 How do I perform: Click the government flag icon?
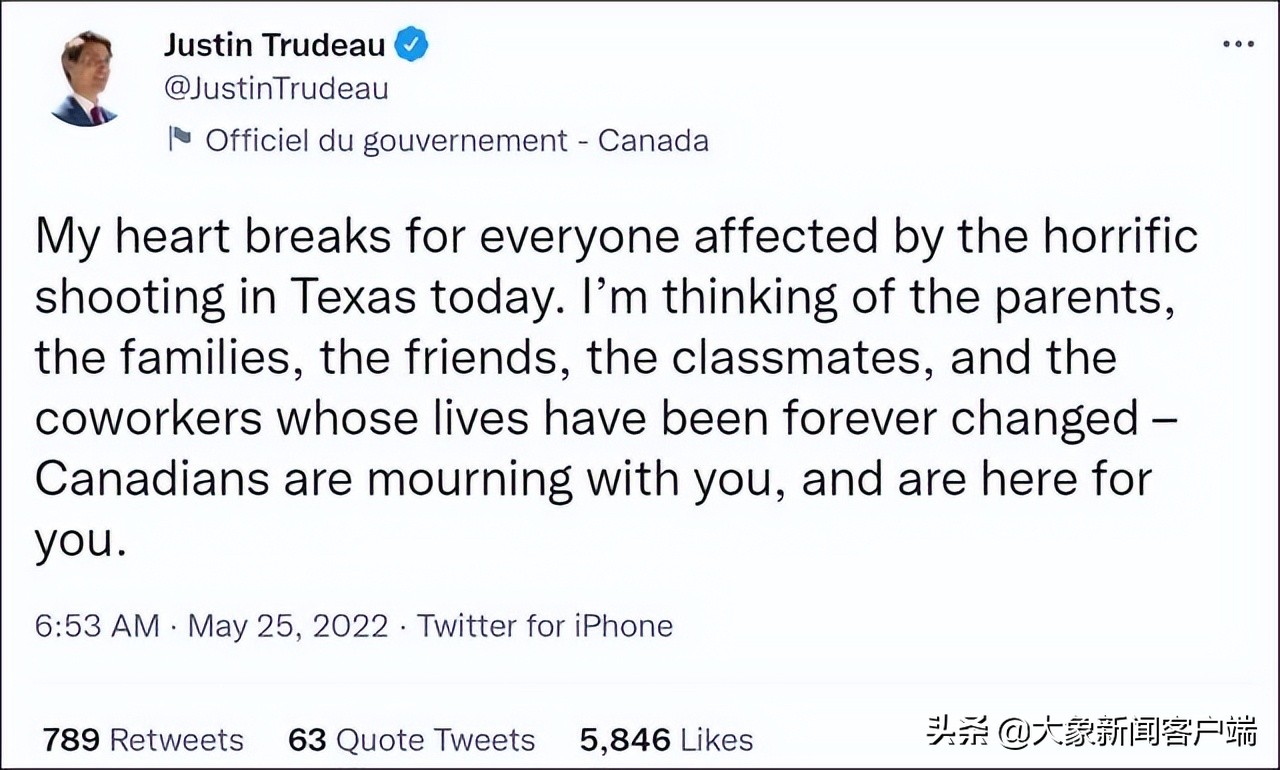click(180, 139)
